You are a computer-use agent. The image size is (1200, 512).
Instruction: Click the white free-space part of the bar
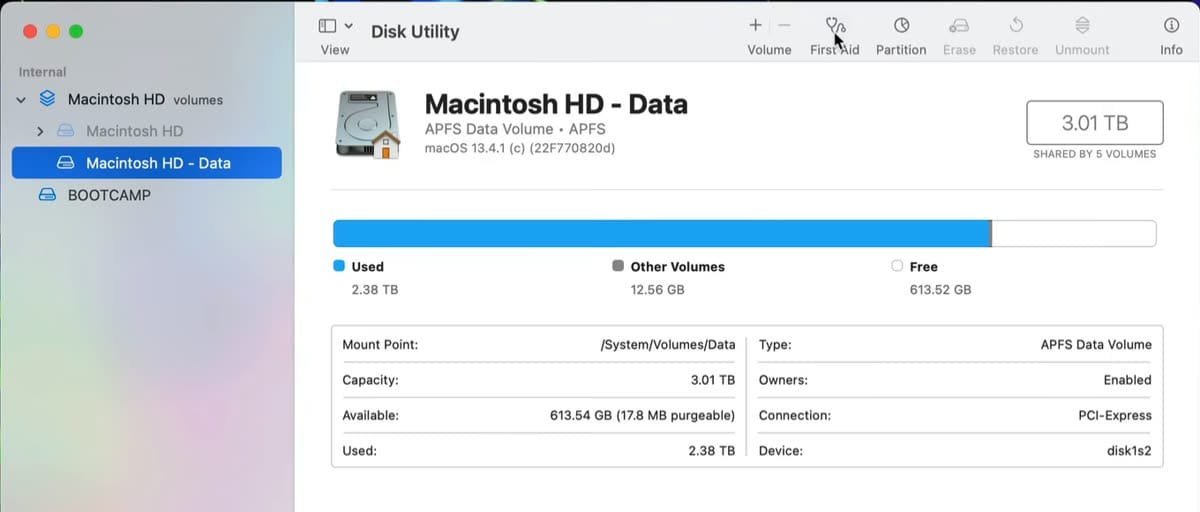pos(1074,233)
